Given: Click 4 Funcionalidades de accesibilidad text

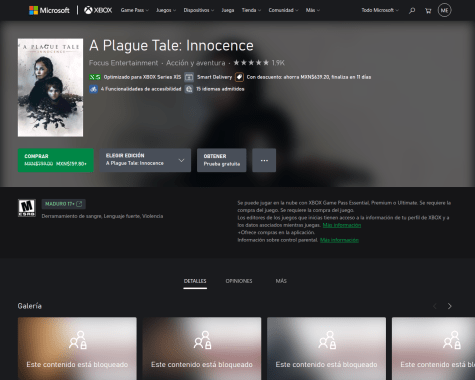Looking at the screenshot, I should [141, 89].
